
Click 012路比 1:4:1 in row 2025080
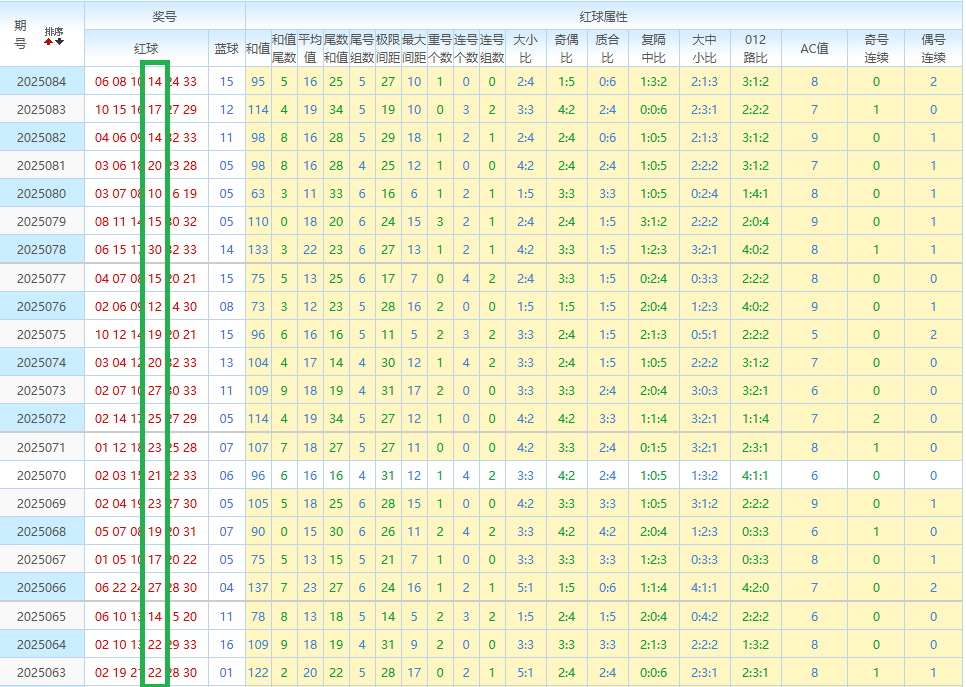point(755,193)
